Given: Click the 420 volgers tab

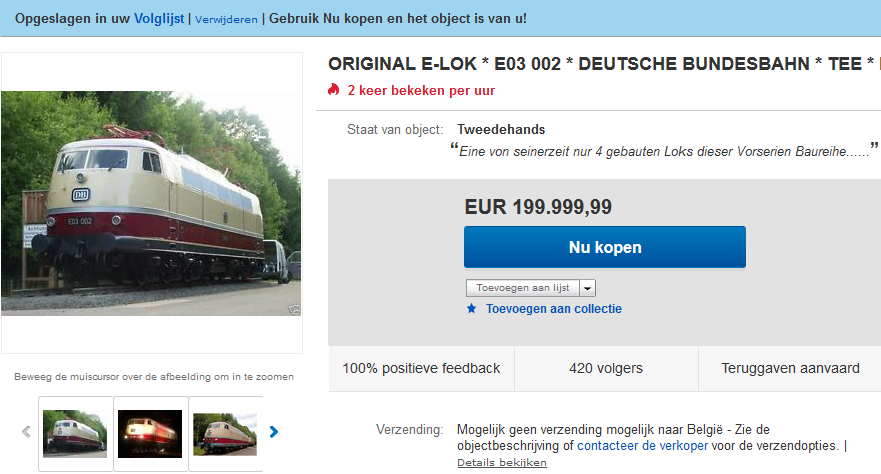Looking at the screenshot, I should (x=606, y=368).
